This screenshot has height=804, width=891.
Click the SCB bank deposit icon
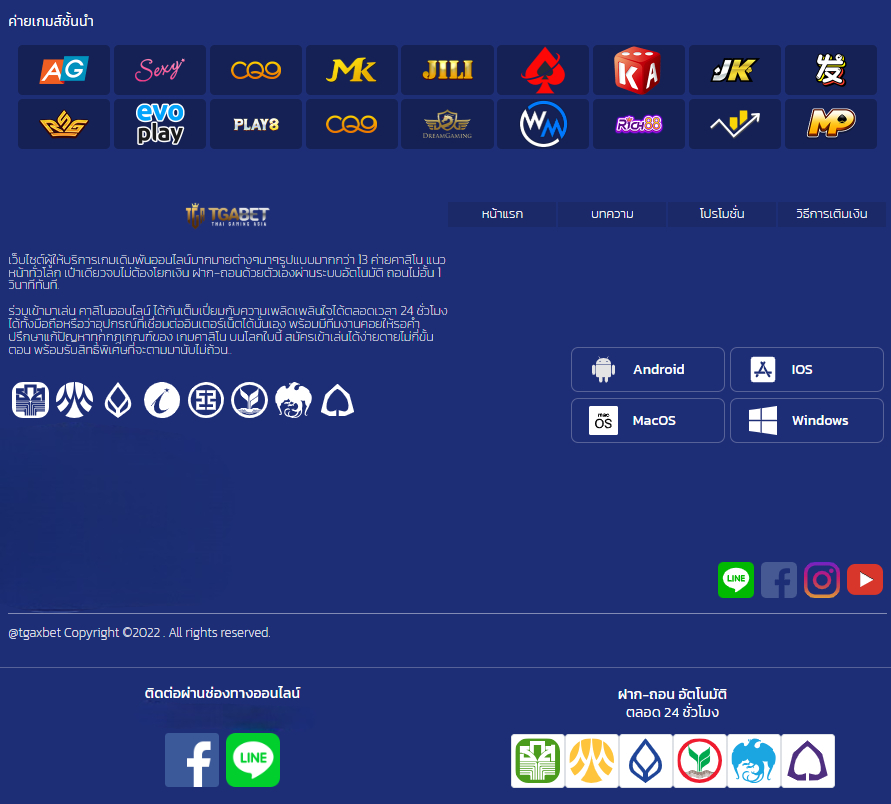pos(807,760)
